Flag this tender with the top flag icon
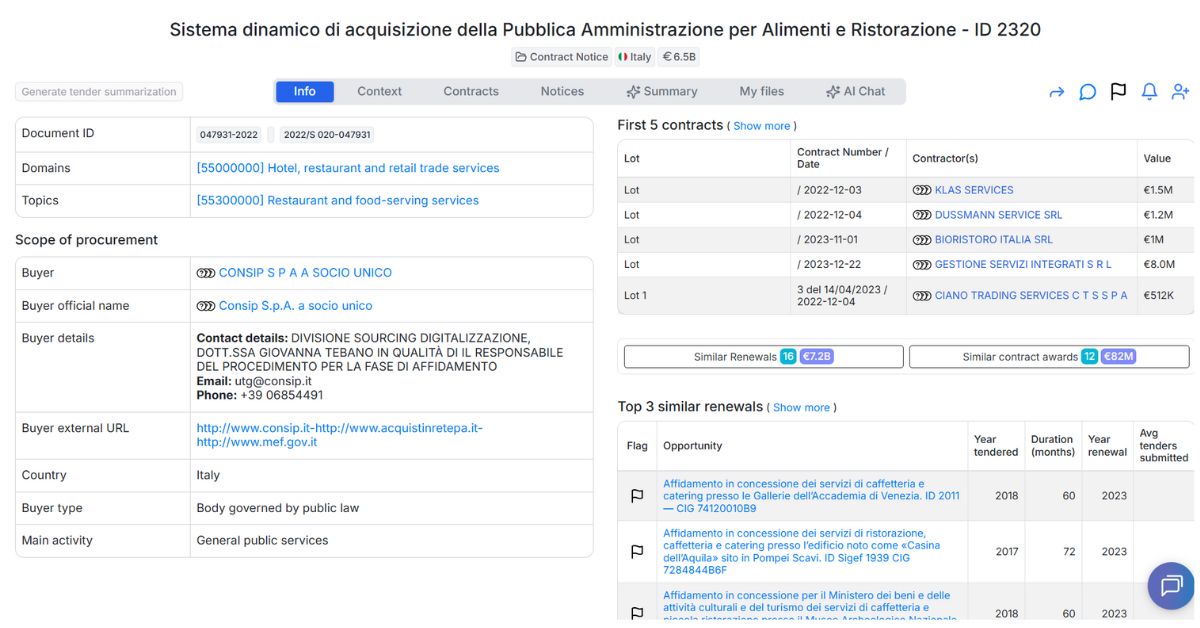This screenshot has width=1200, height=628. [1118, 92]
